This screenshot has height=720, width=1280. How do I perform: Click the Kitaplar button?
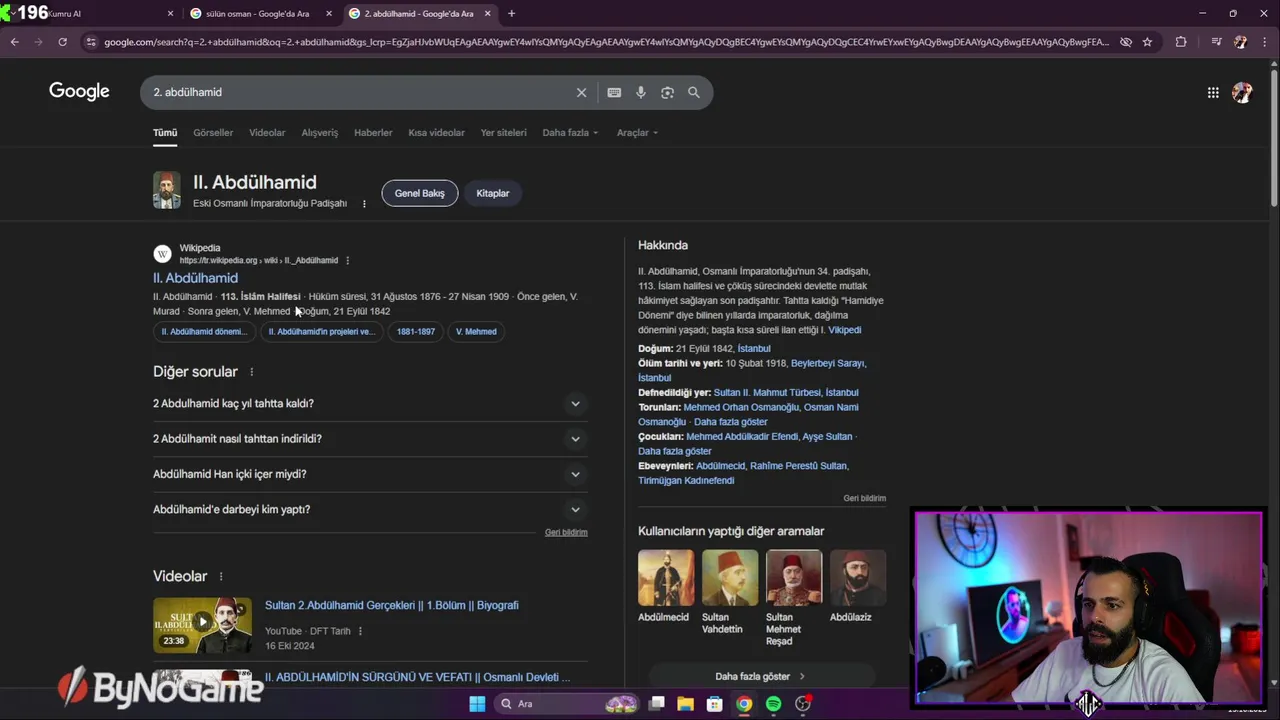click(493, 193)
